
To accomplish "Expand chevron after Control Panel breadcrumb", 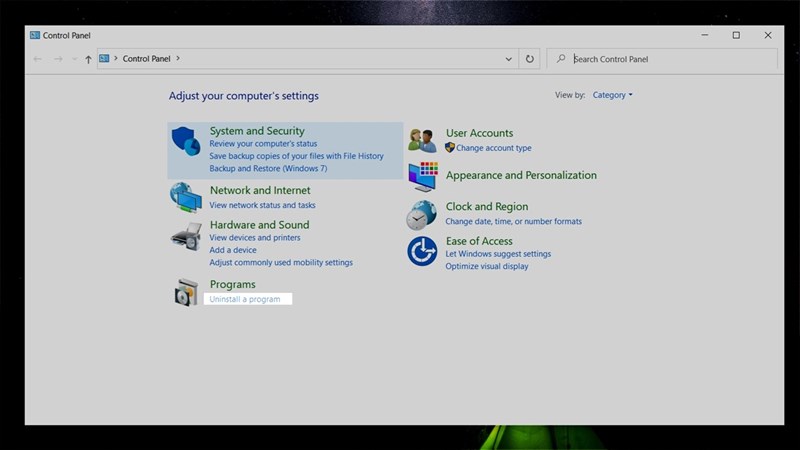I will 178,58.
